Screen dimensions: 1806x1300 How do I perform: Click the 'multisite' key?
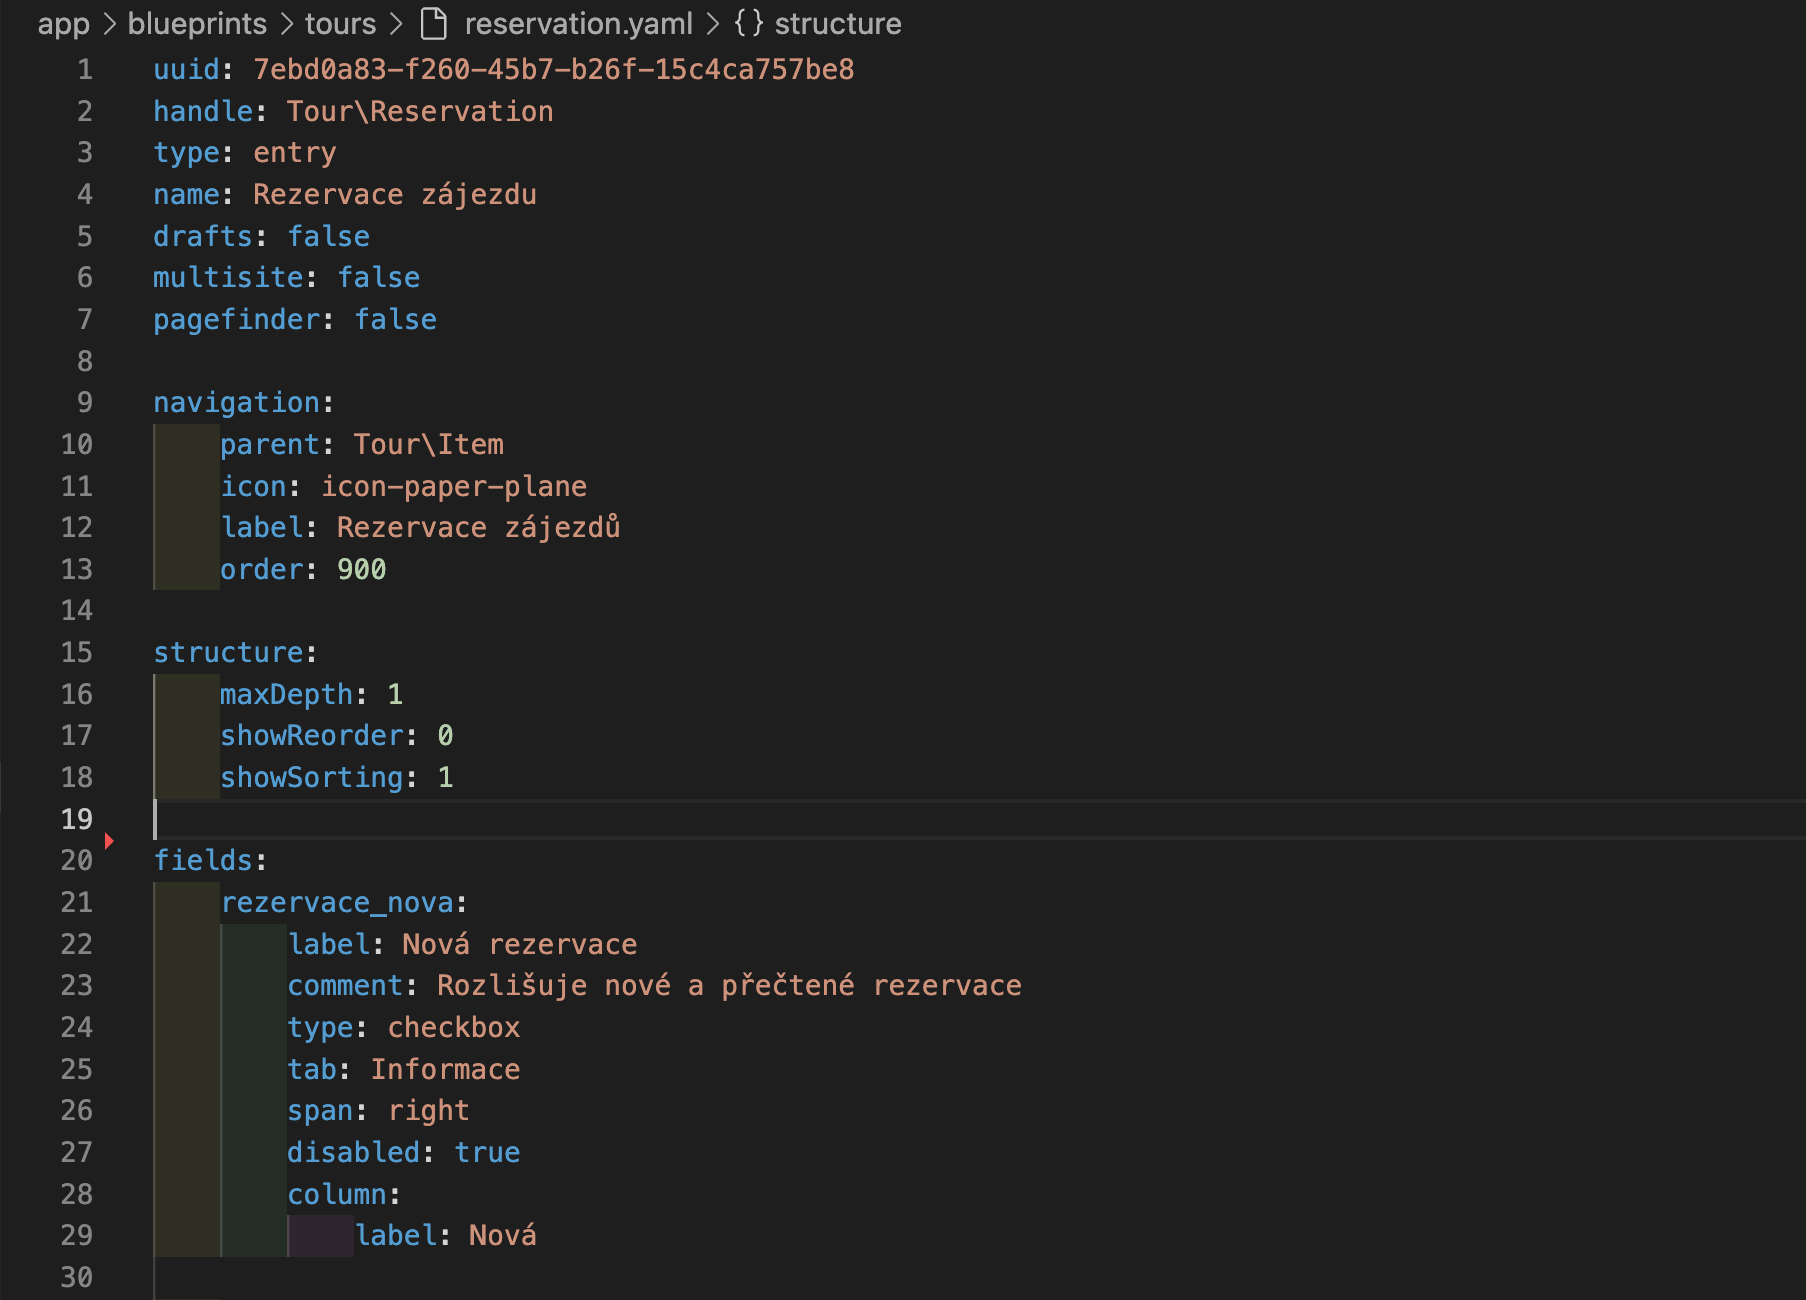click(228, 277)
